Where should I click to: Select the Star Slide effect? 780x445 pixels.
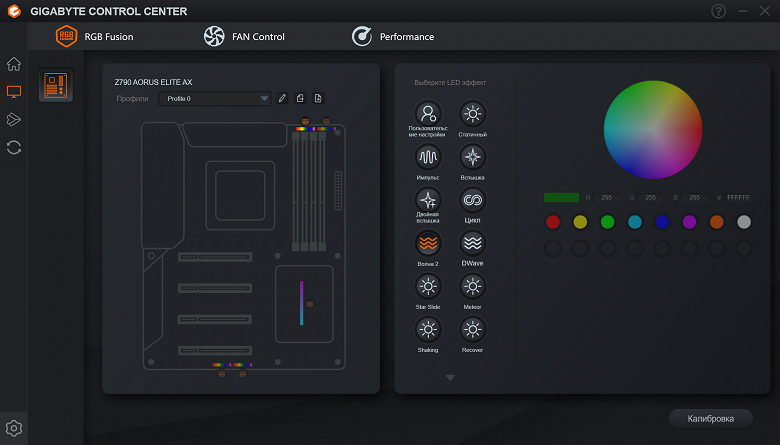[x=428, y=286]
